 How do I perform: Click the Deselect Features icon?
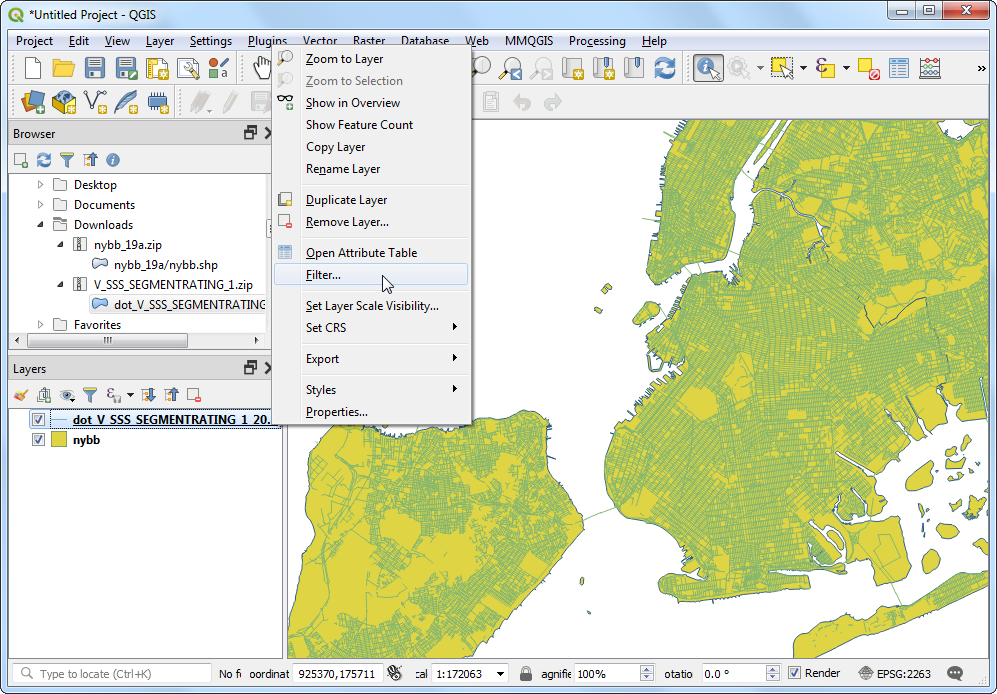click(867, 68)
